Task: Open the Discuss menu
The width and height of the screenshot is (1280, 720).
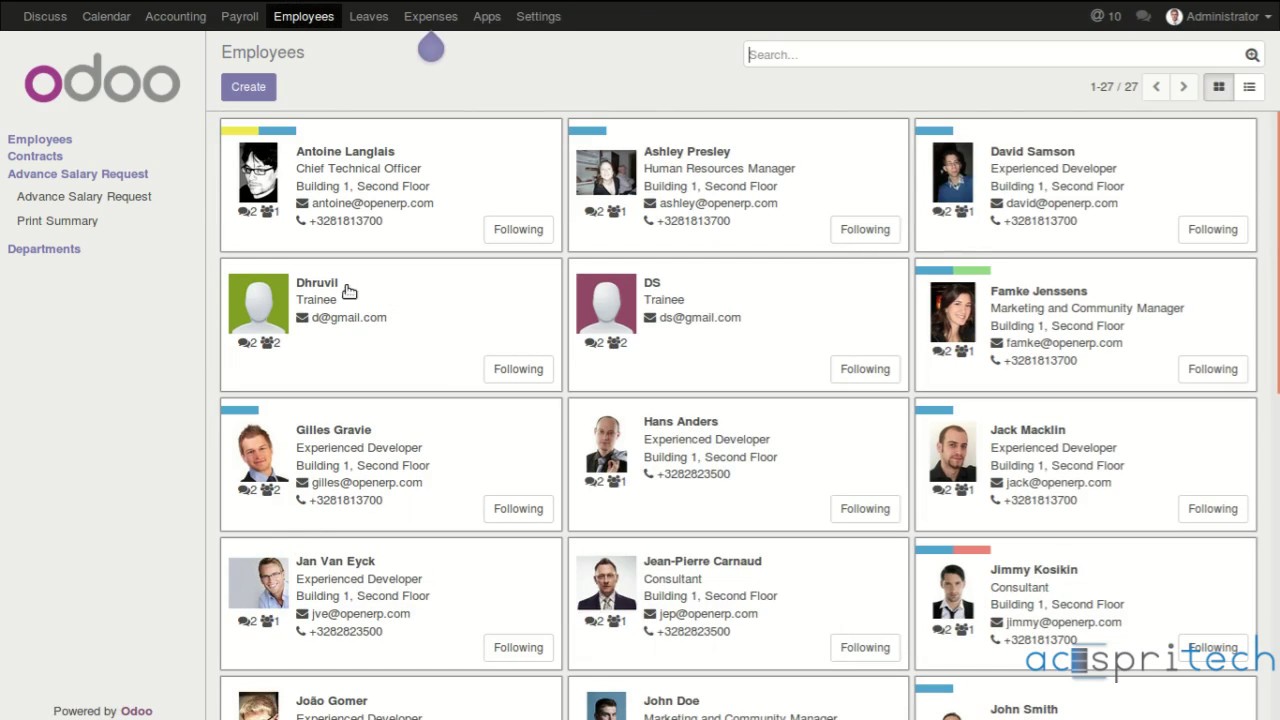Action: [45, 16]
